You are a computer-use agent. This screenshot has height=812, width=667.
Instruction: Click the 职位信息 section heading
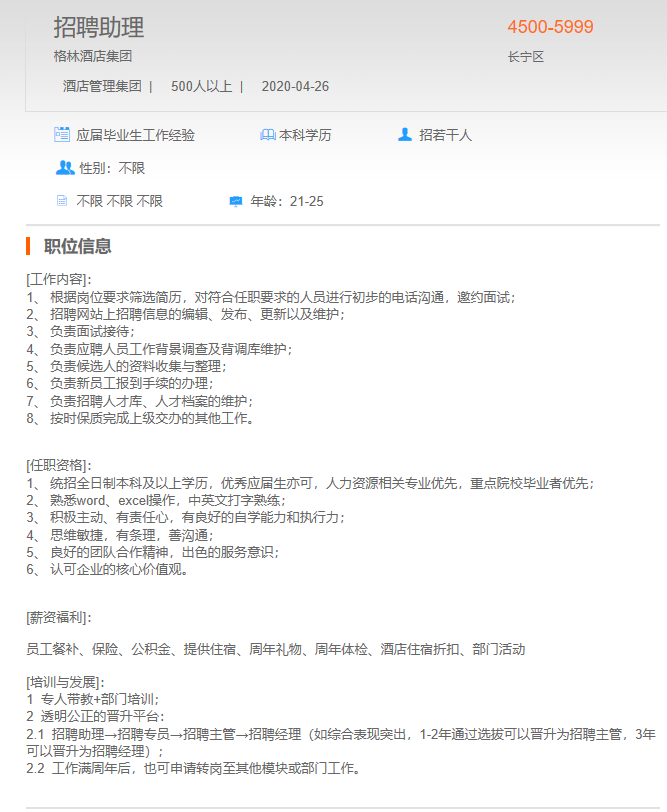coord(78,246)
